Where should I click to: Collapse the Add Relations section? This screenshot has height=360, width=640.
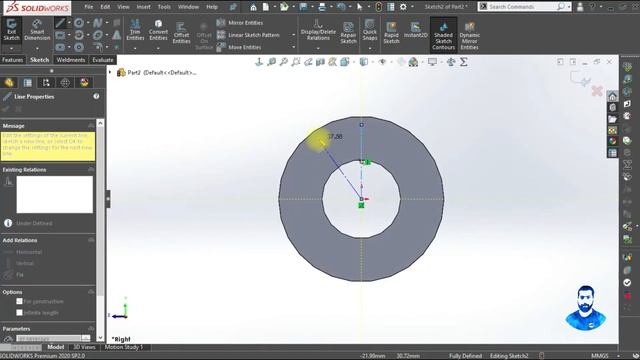point(91,240)
